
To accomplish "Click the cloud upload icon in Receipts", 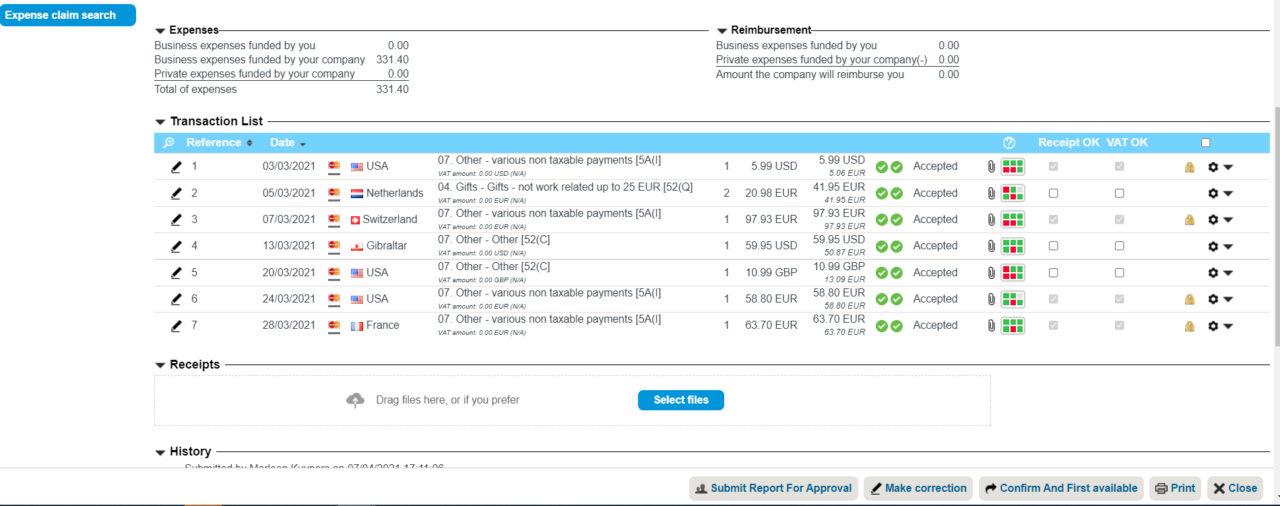I will click(355, 400).
